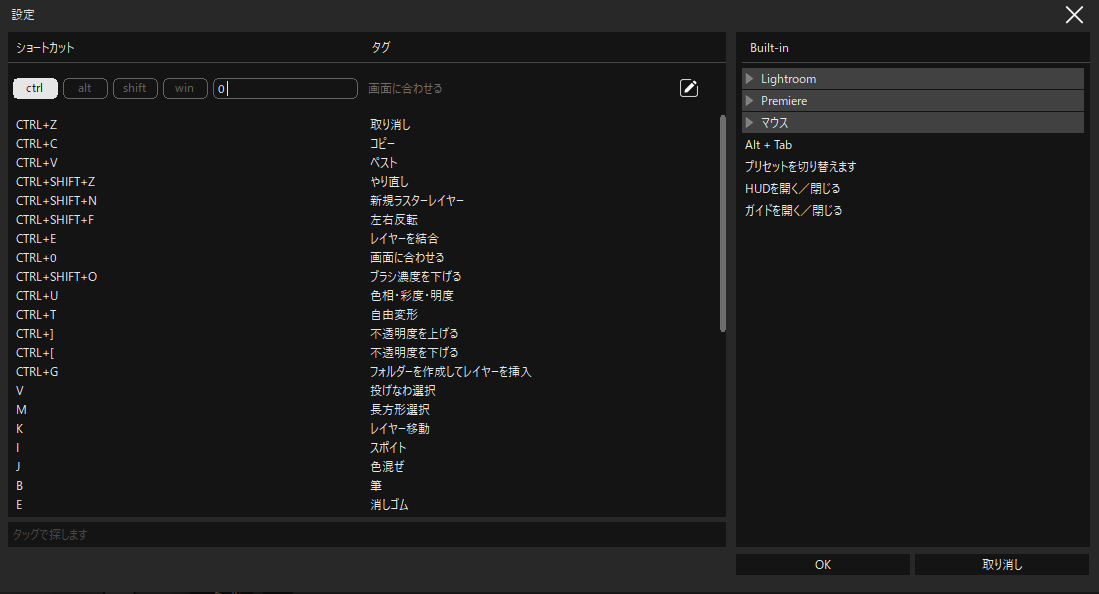Click the shortcut list vertical scrollbar
Viewport: 1099px width, 594px height.
coord(722,222)
